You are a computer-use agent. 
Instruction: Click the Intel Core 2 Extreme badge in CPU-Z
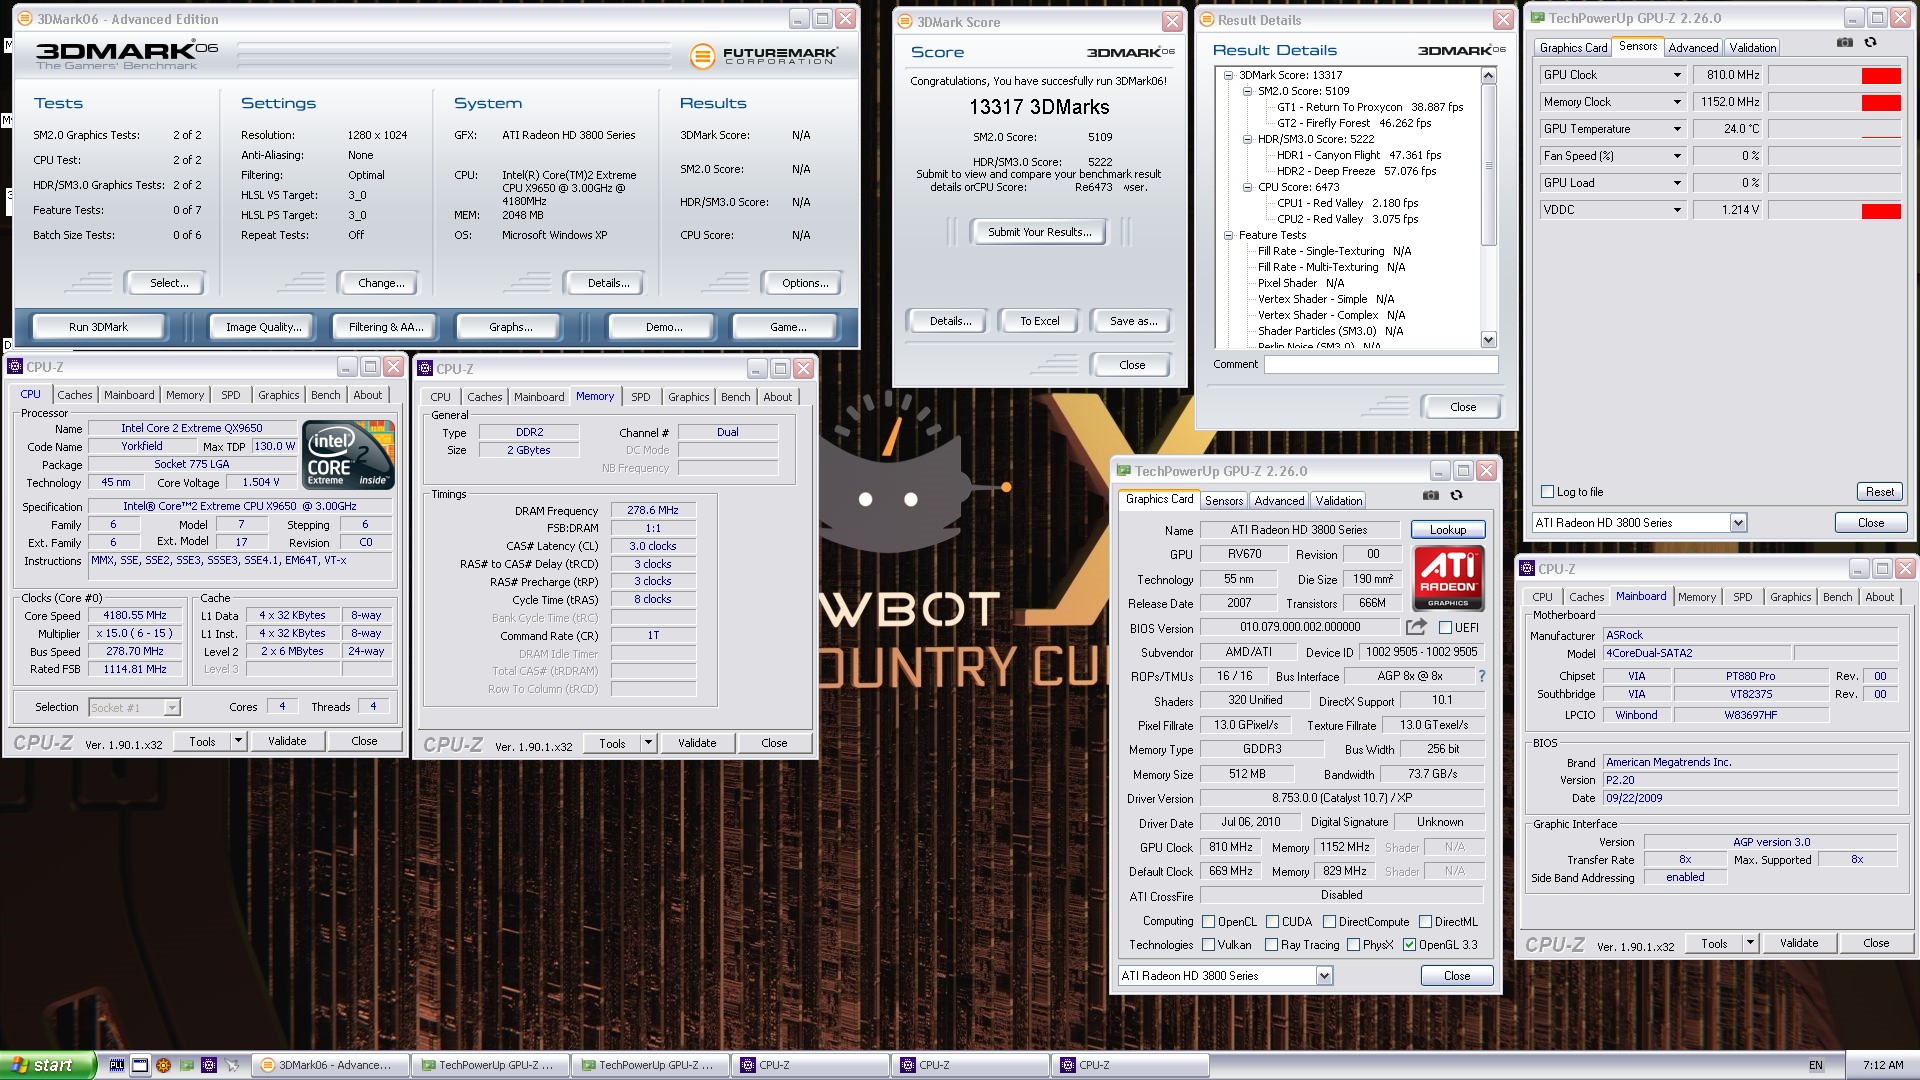[x=349, y=455]
